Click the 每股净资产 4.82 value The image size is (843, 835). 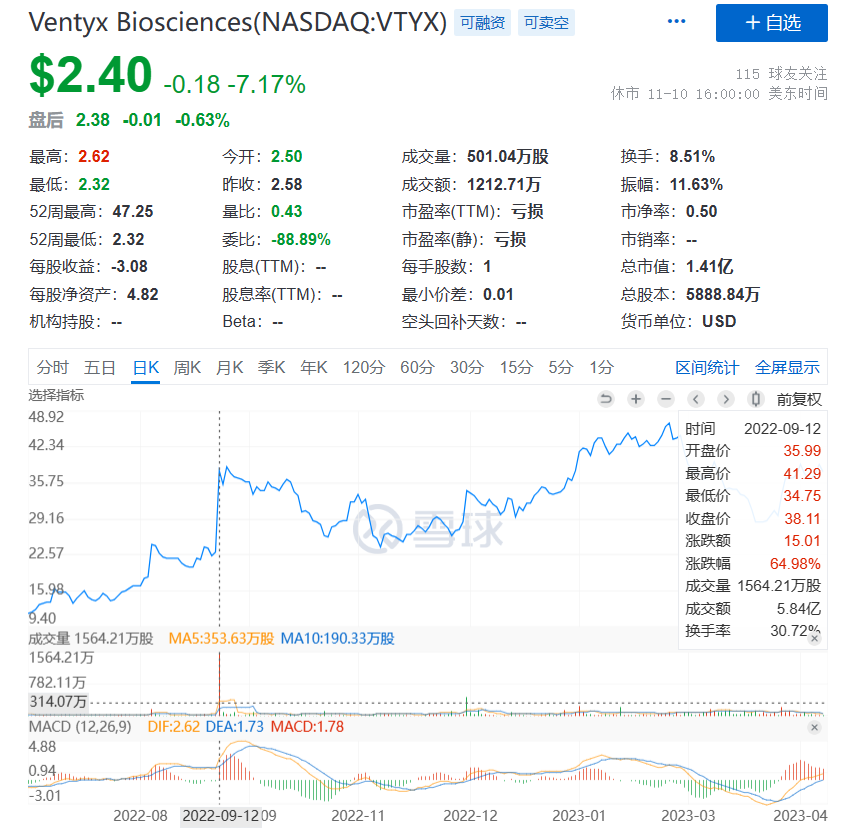(142, 295)
